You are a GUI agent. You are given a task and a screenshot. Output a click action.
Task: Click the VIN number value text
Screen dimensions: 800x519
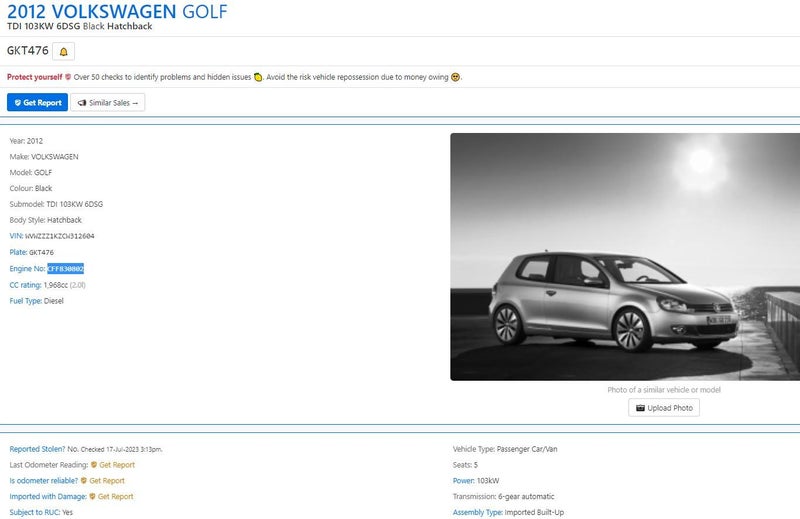pos(60,236)
